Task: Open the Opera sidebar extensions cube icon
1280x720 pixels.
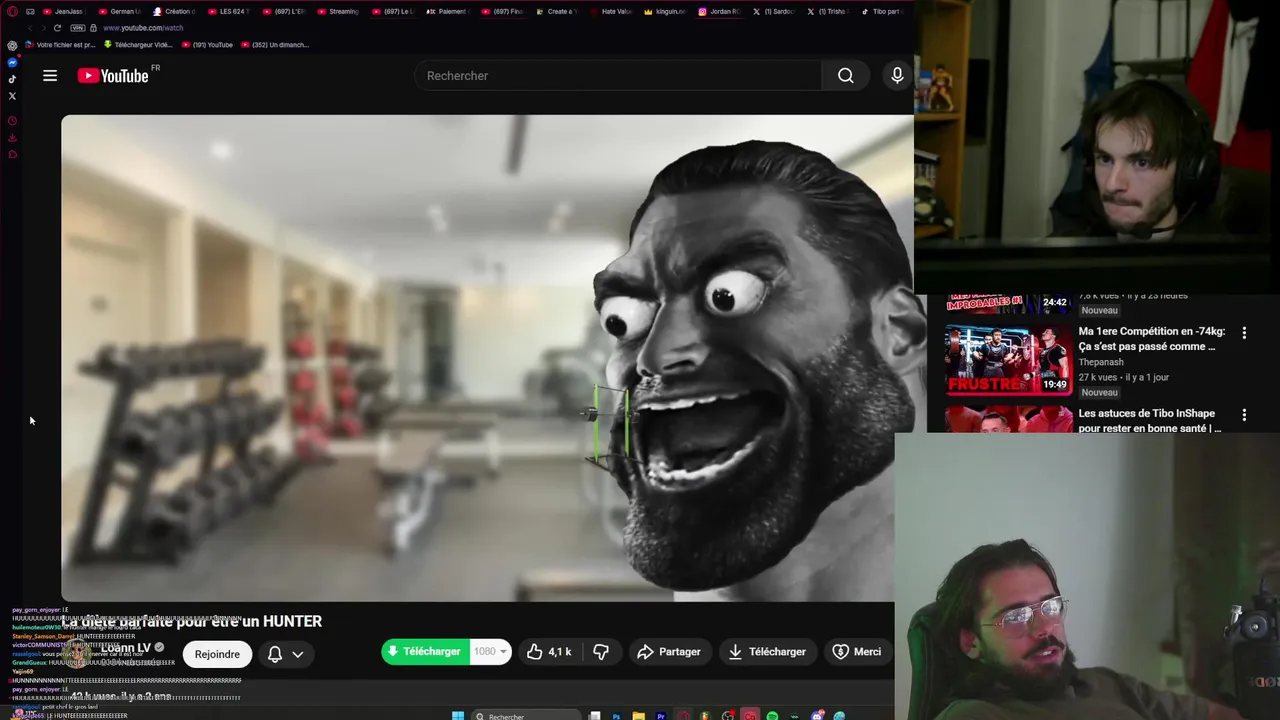Action: [x=12, y=154]
